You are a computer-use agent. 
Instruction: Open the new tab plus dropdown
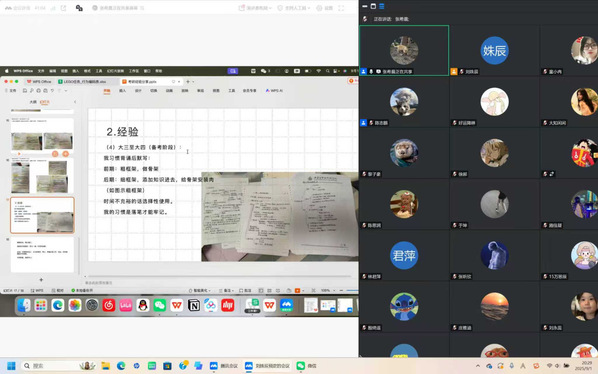[190, 82]
